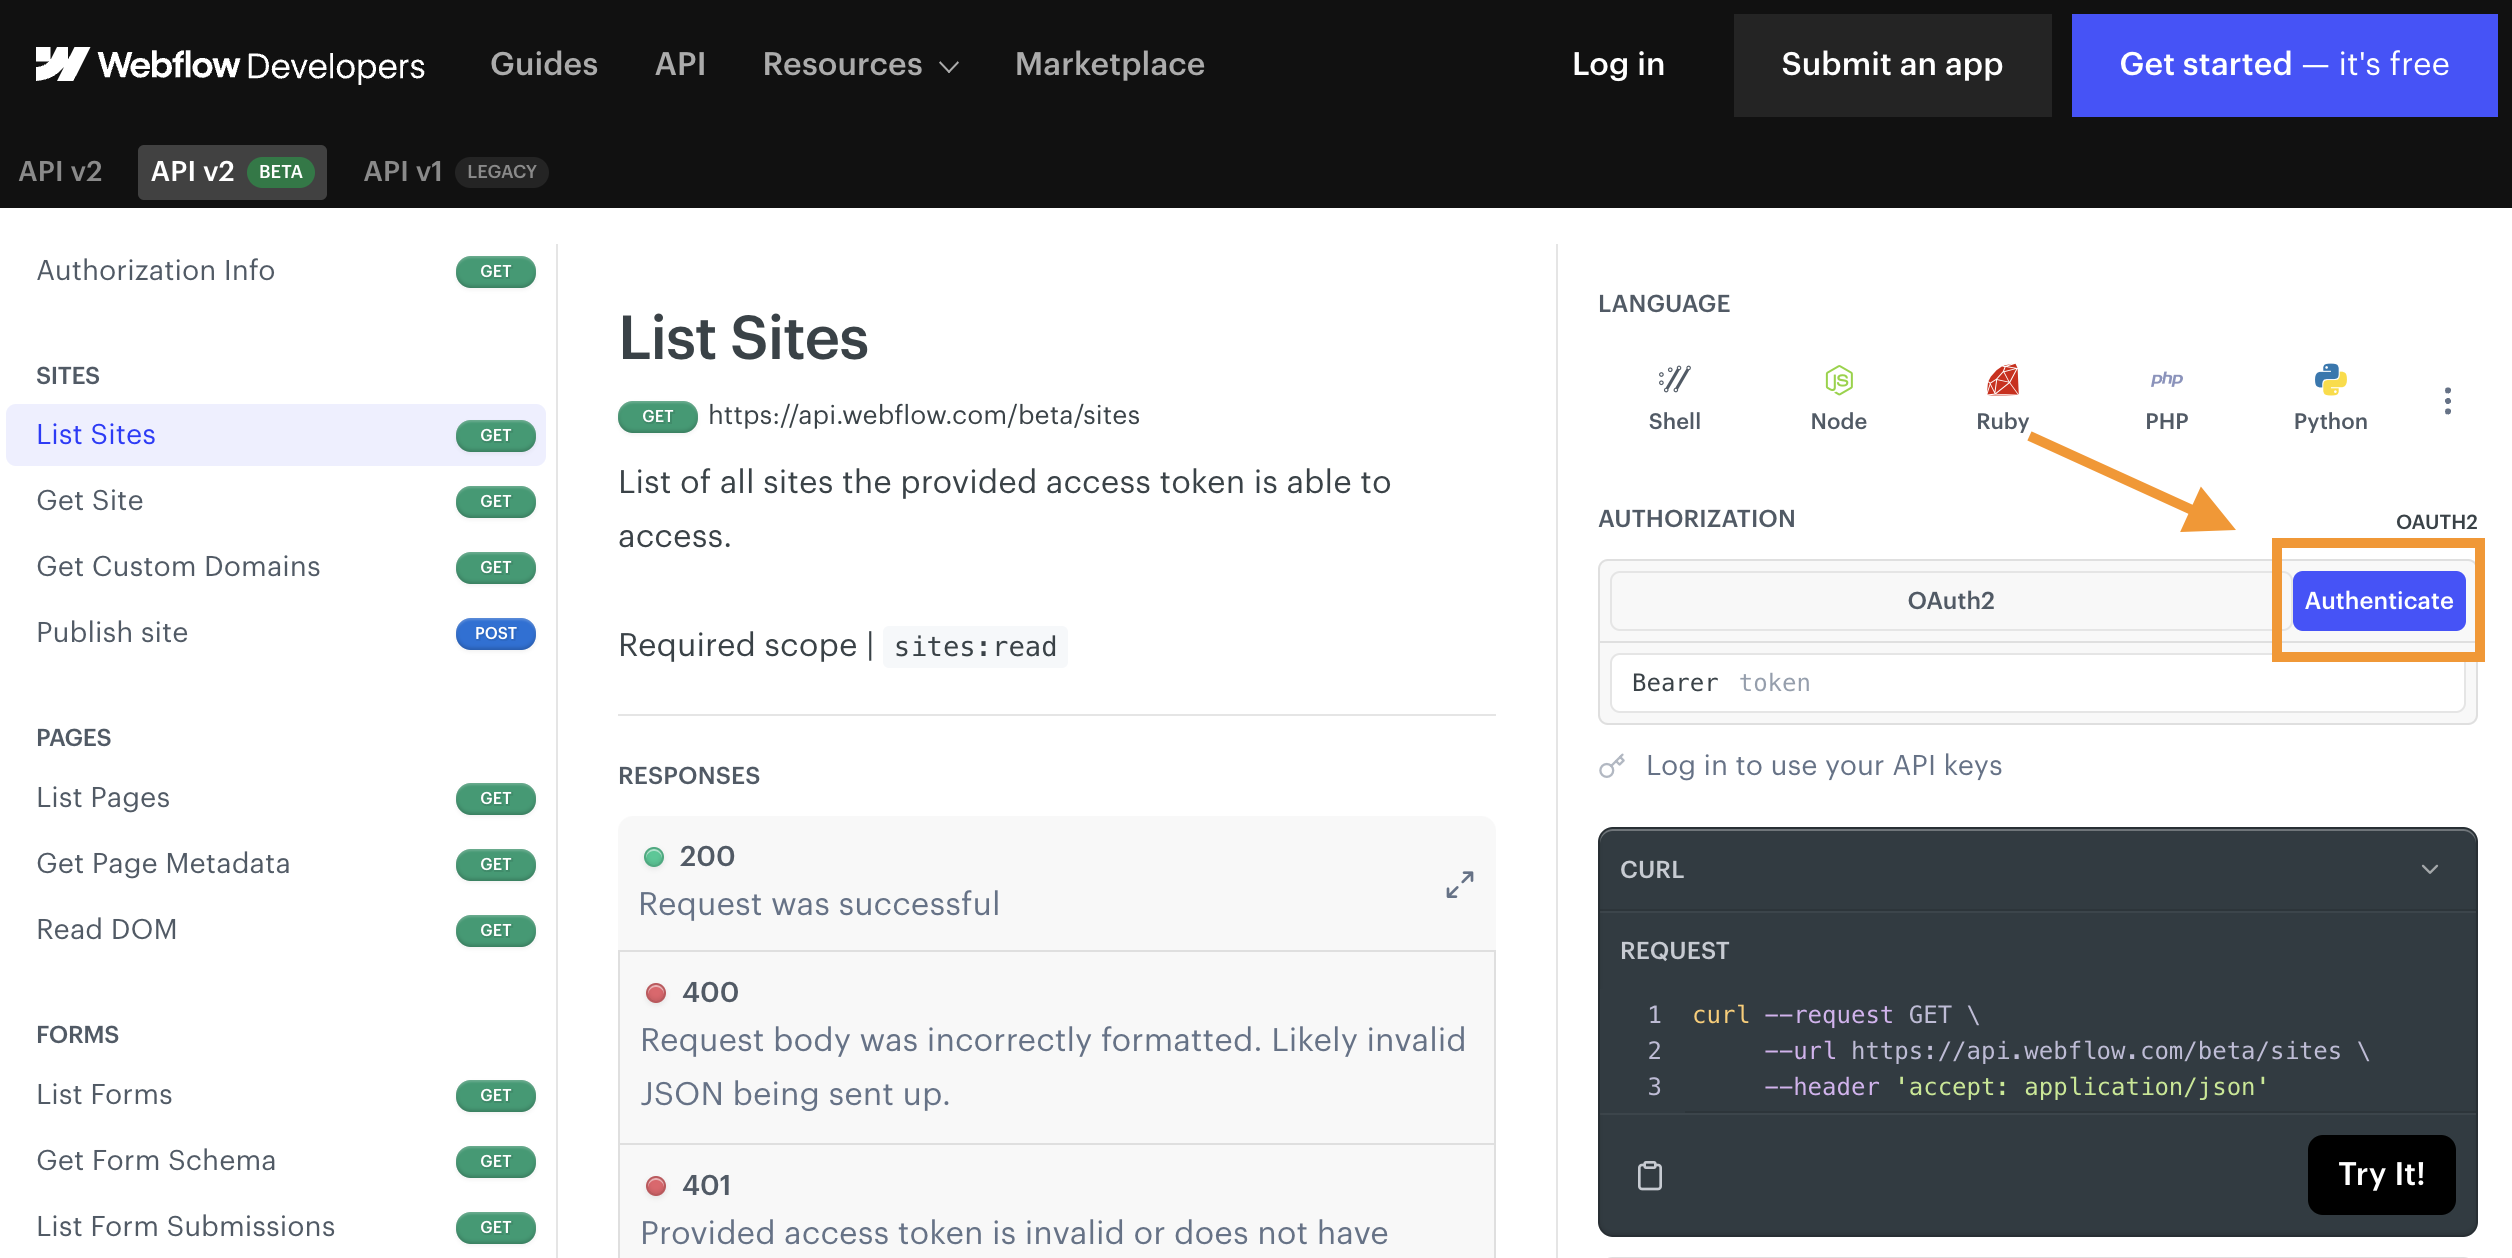2512x1258 pixels.
Task: Click the Webflow Developers logo
Action: pos(230,64)
